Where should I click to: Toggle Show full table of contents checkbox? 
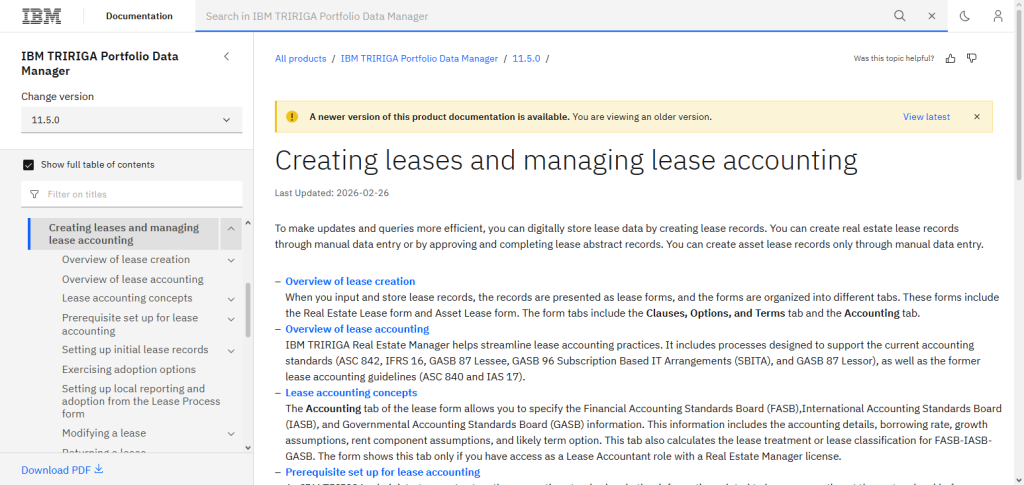coord(28,165)
